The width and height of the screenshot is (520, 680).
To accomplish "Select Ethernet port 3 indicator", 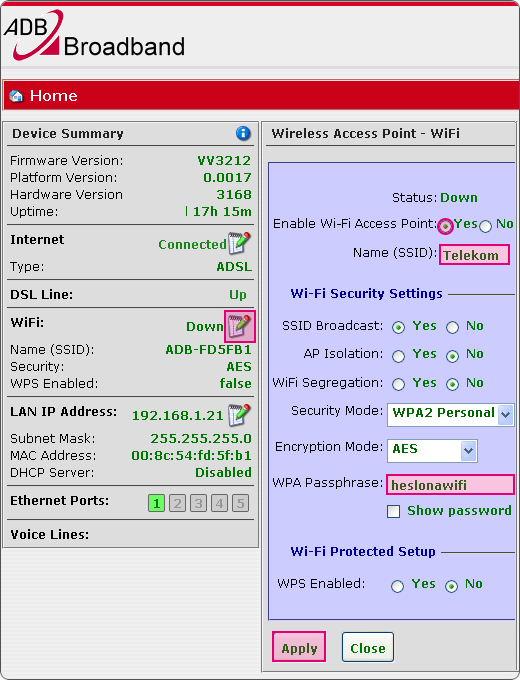I will [198, 503].
